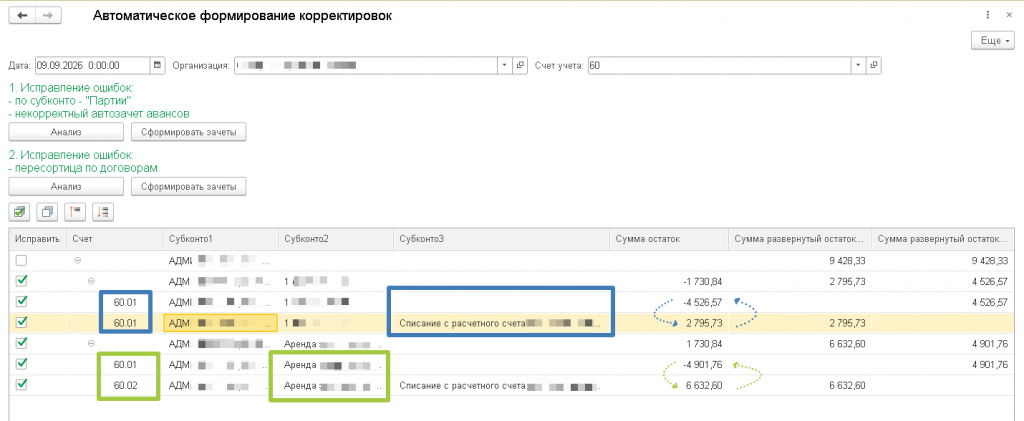1024x421 pixels.
Task: Expand the Счет учета dropdown list
Action: (859, 65)
